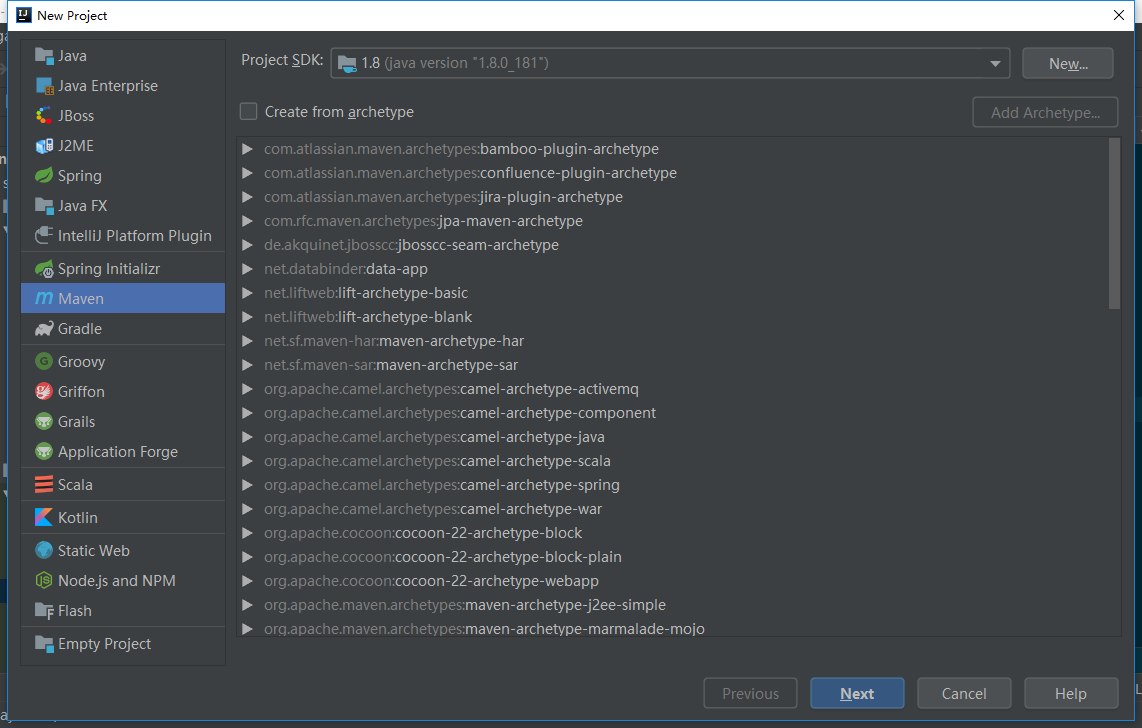Select Java Enterprise project type
The image size is (1142, 728).
[123, 86]
